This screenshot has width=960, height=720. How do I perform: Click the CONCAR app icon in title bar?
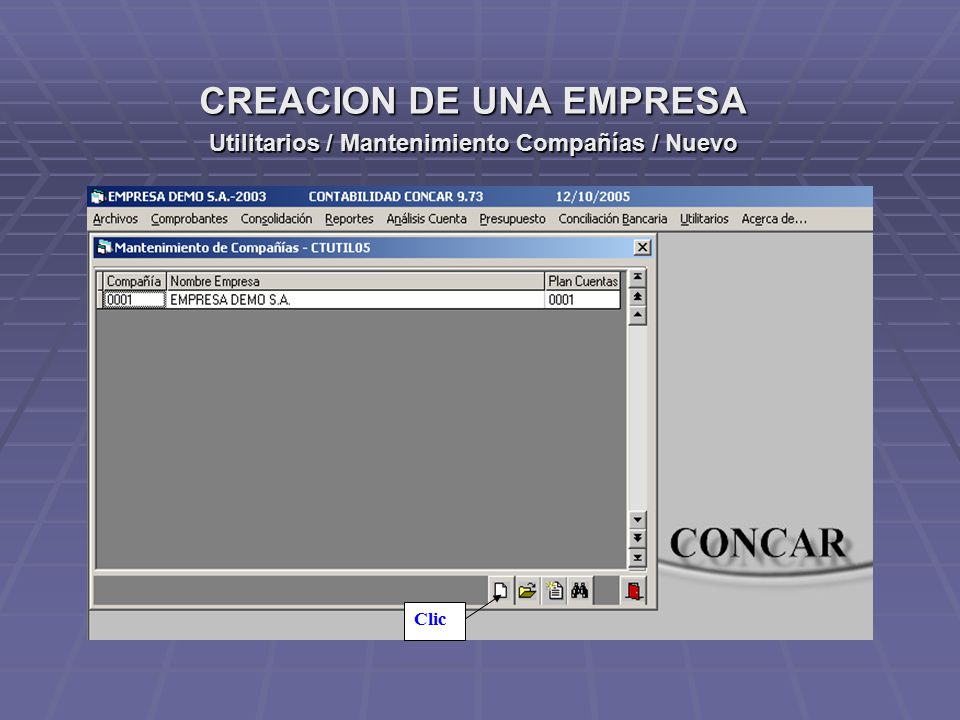pyautogui.click(x=98, y=197)
